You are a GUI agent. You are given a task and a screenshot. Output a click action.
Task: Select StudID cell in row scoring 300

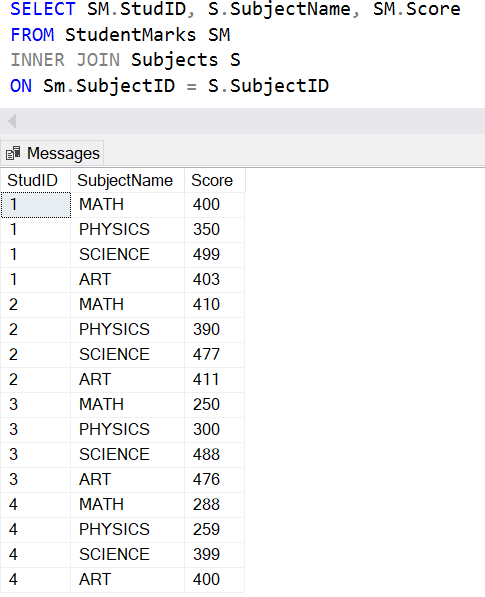[35, 430]
